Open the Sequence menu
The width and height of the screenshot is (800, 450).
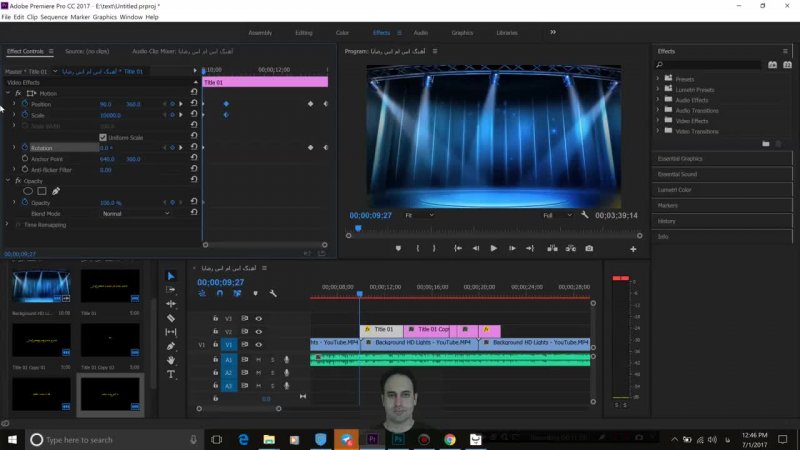coord(54,17)
